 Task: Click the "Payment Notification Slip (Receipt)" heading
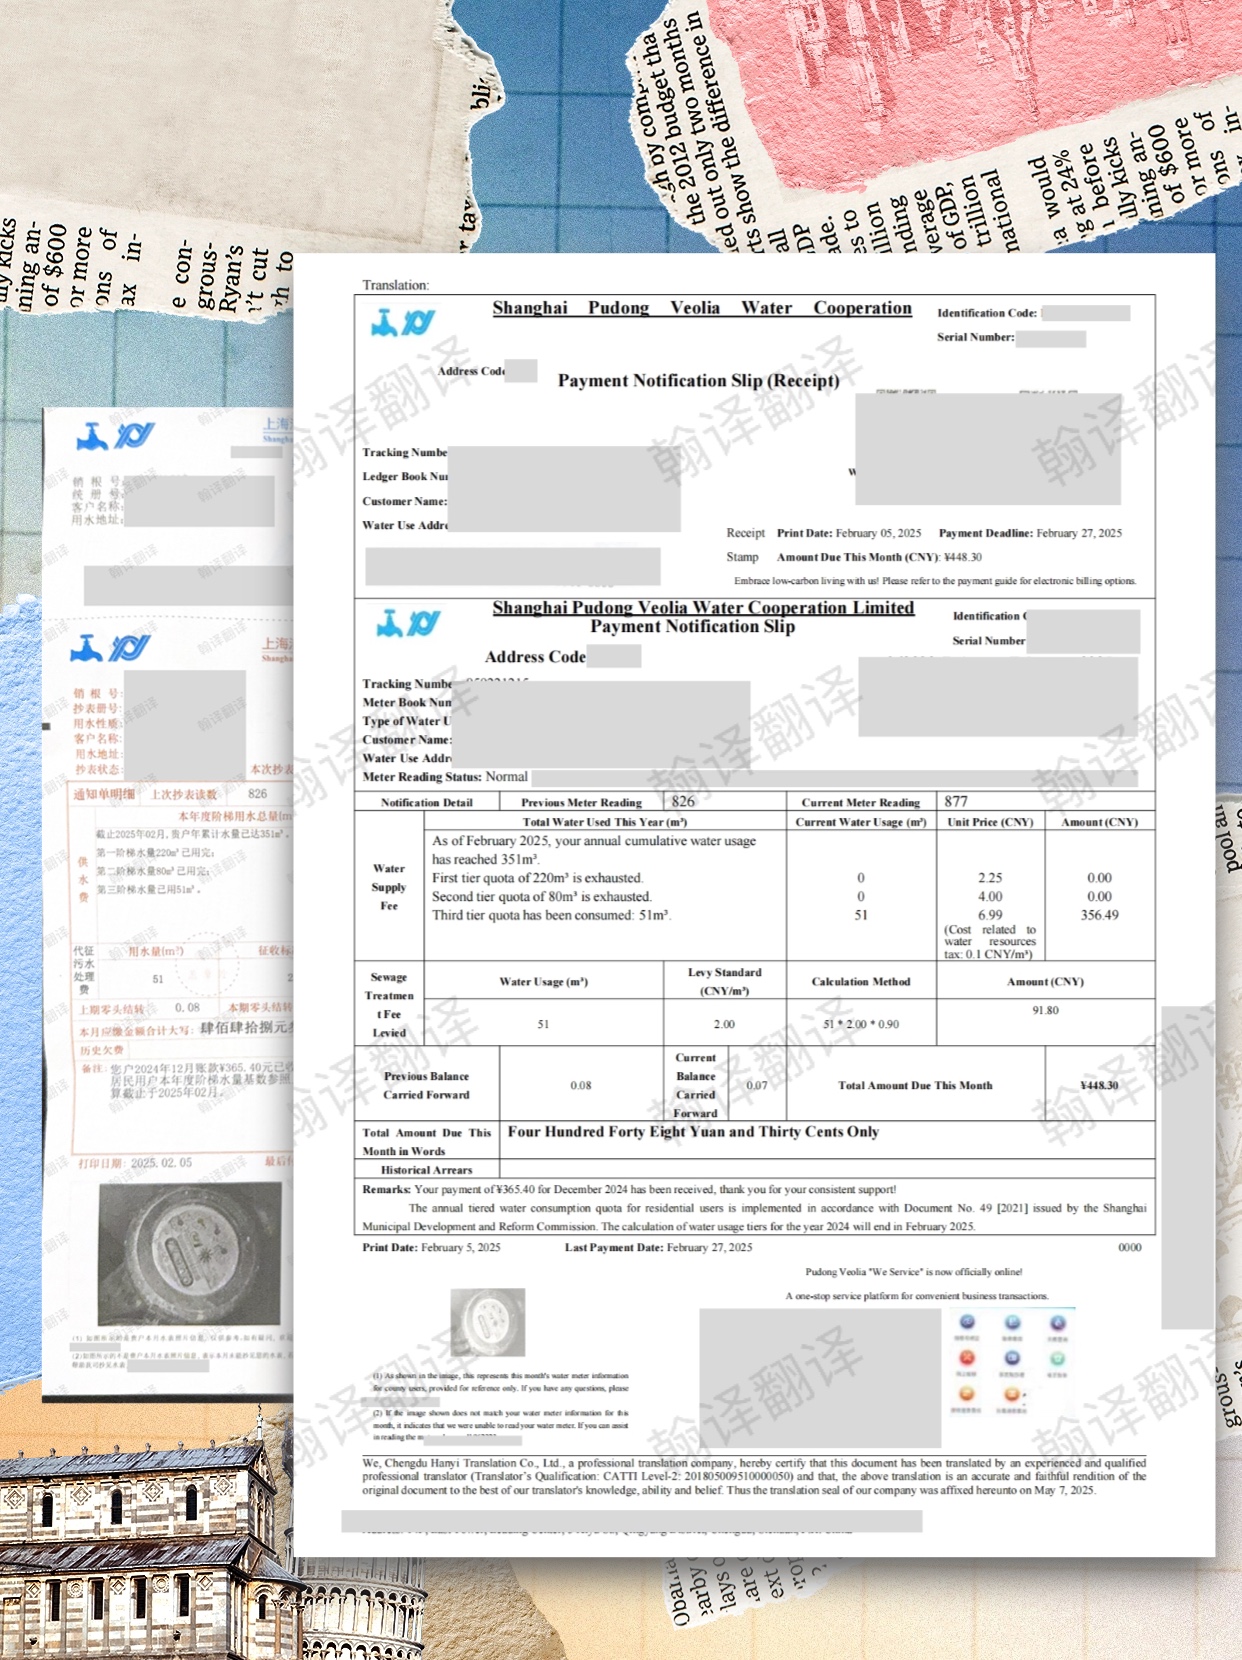pyautogui.click(x=698, y=380)
